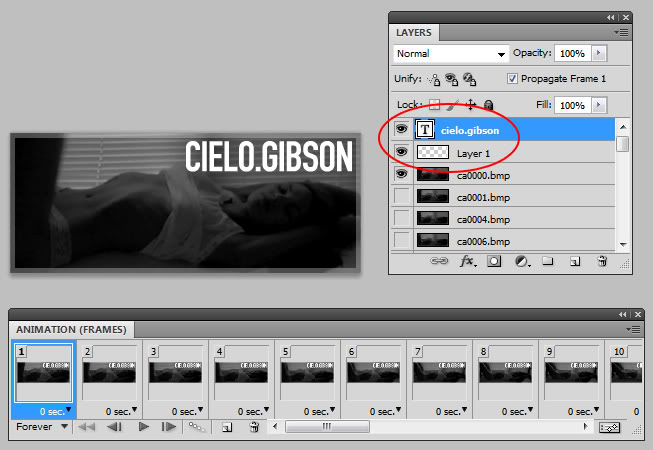653x450 pixels.
Task: Play the animation
Action: [x=144, y=427]
